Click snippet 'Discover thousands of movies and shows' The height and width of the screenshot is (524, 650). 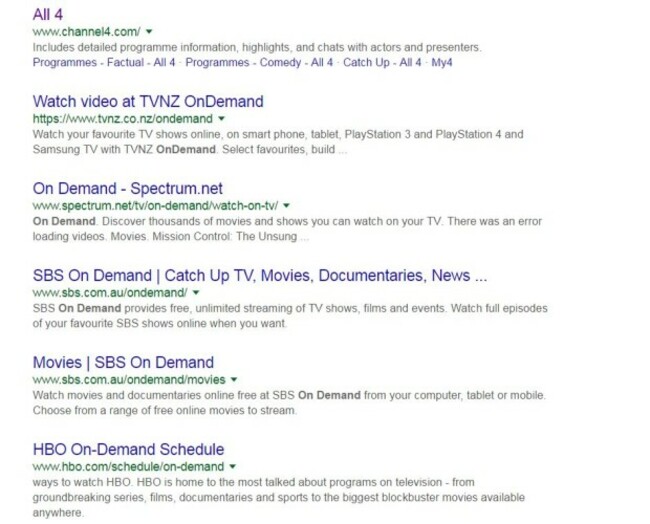(x=287, y=229)
